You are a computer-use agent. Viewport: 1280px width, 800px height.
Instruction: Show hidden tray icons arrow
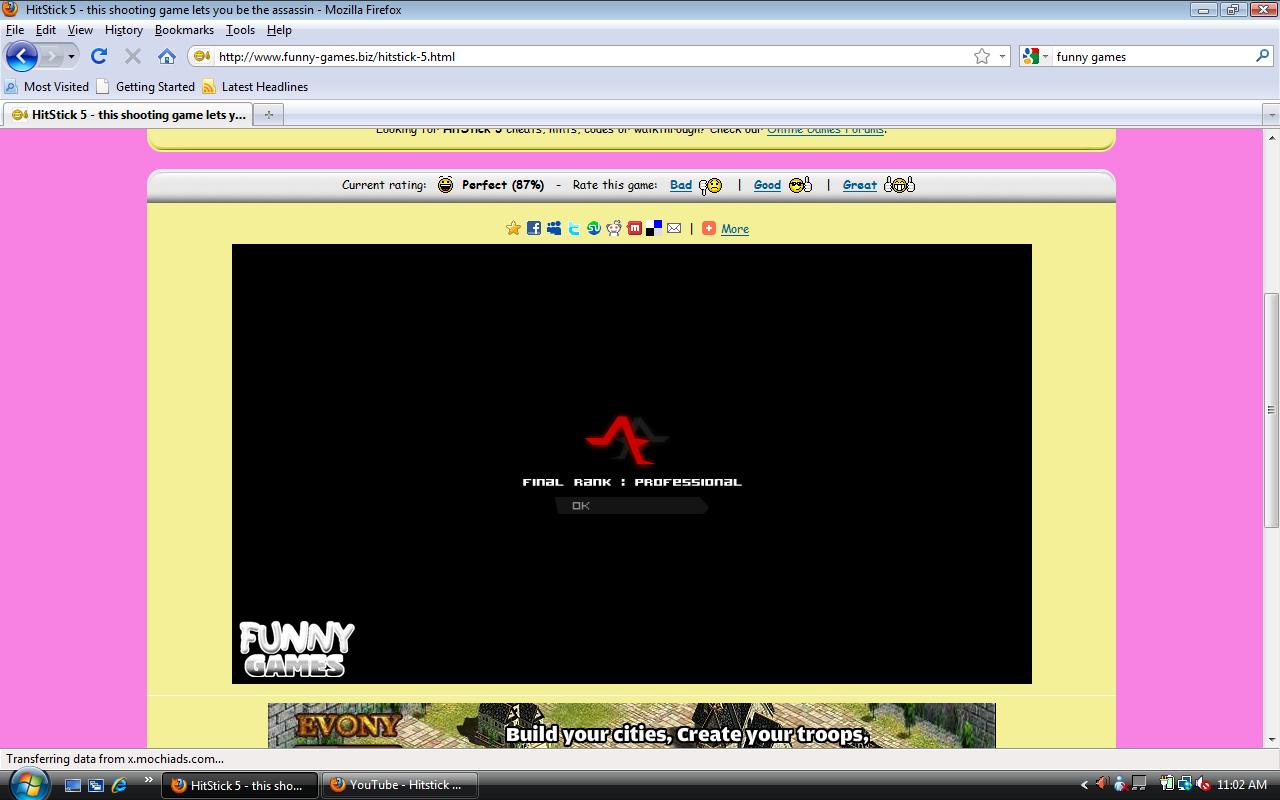point(1084,785)
